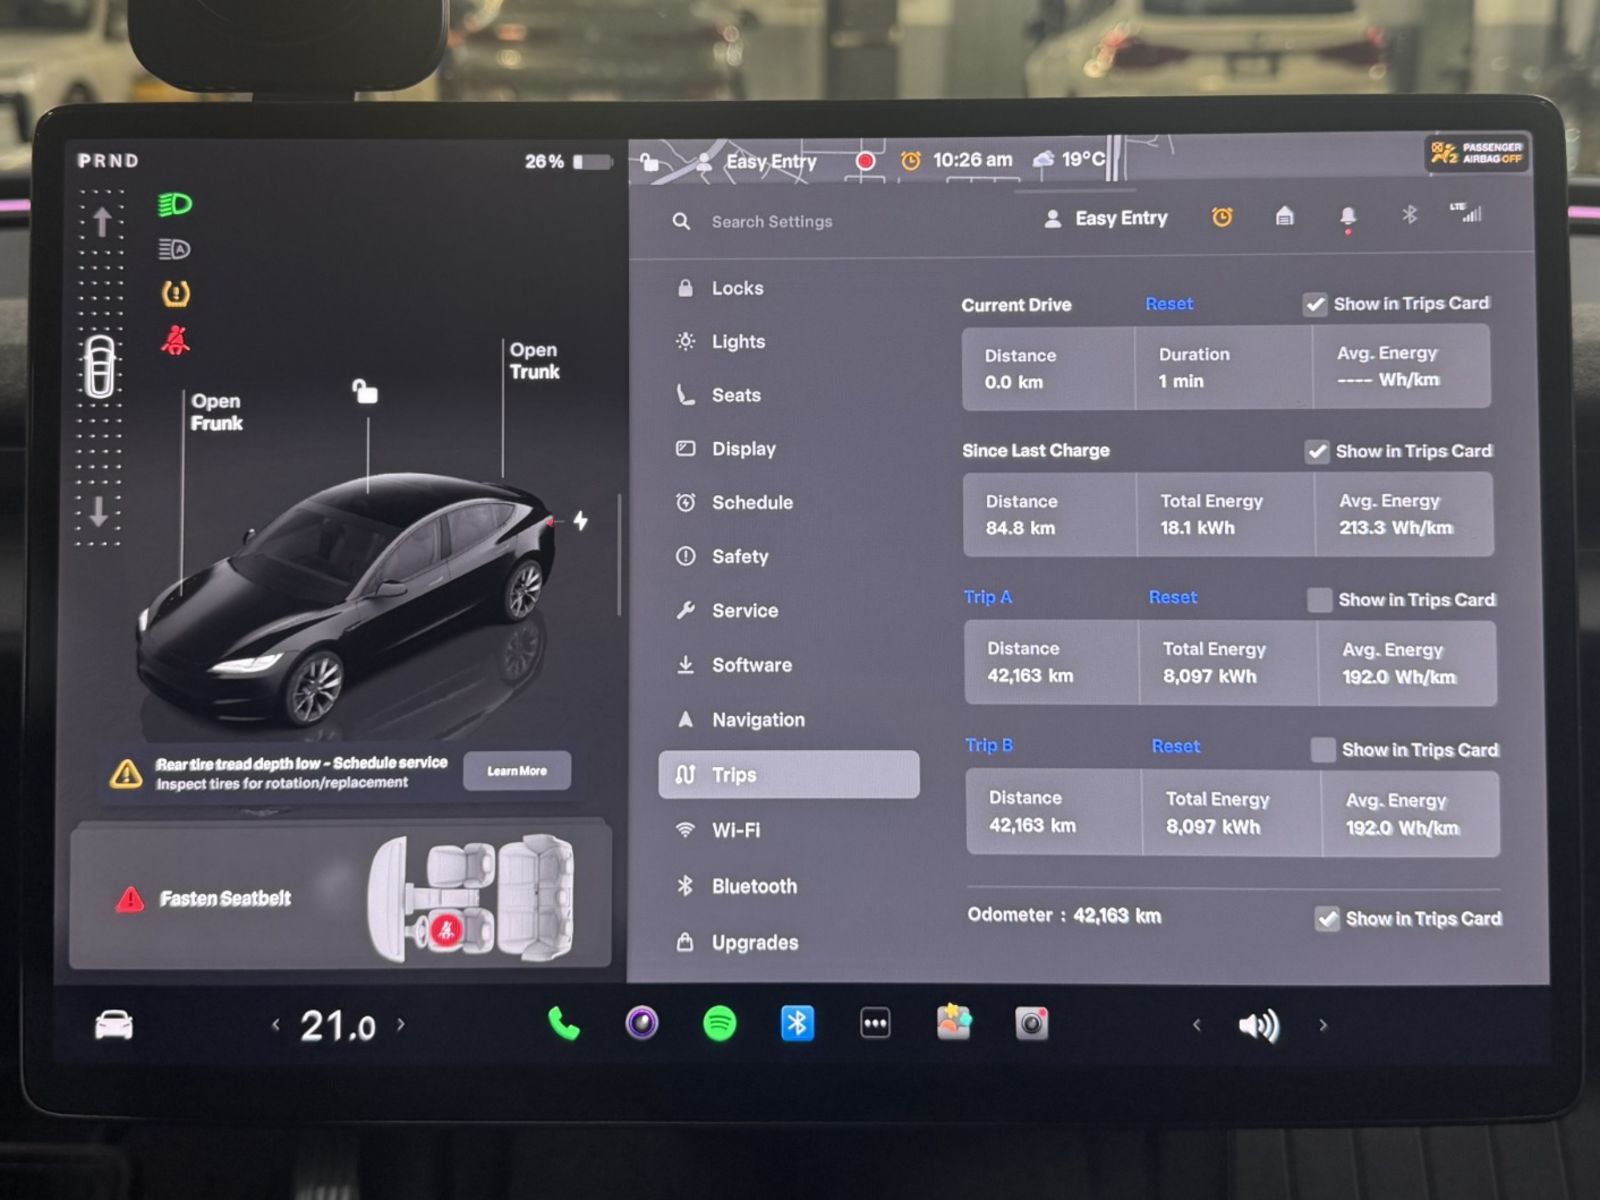Screen dimensions: 1600x1200
Task: Open the Schedule settings menu
Action: [x=790, y=503]
